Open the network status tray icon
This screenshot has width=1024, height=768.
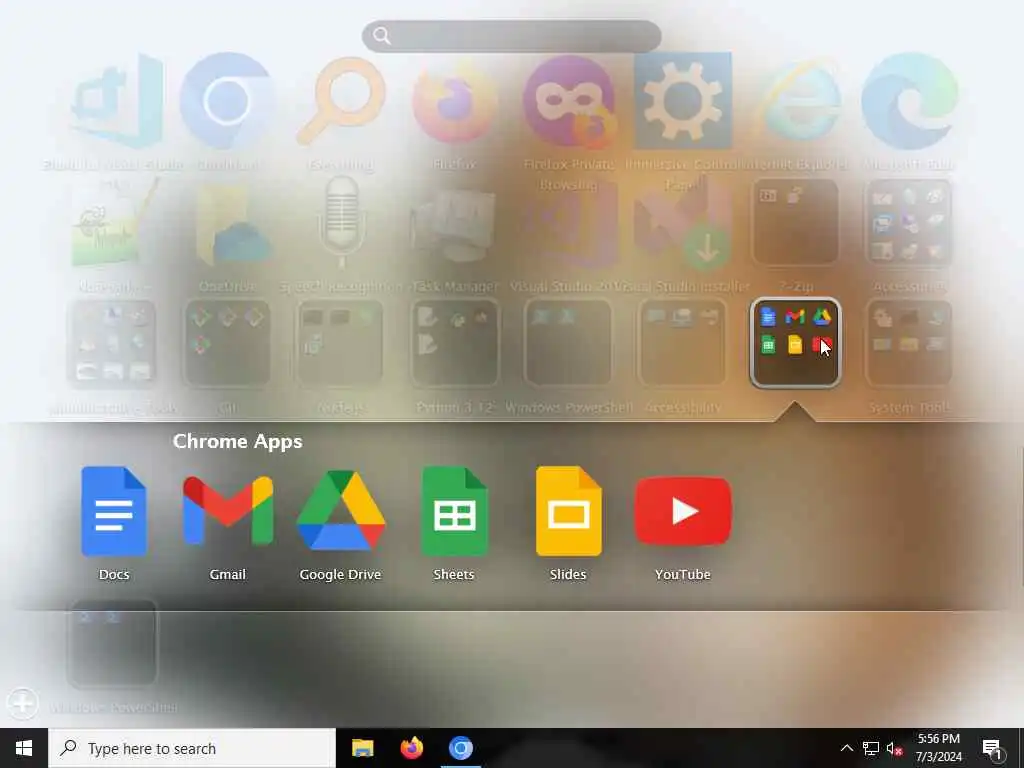pos(871,748)
